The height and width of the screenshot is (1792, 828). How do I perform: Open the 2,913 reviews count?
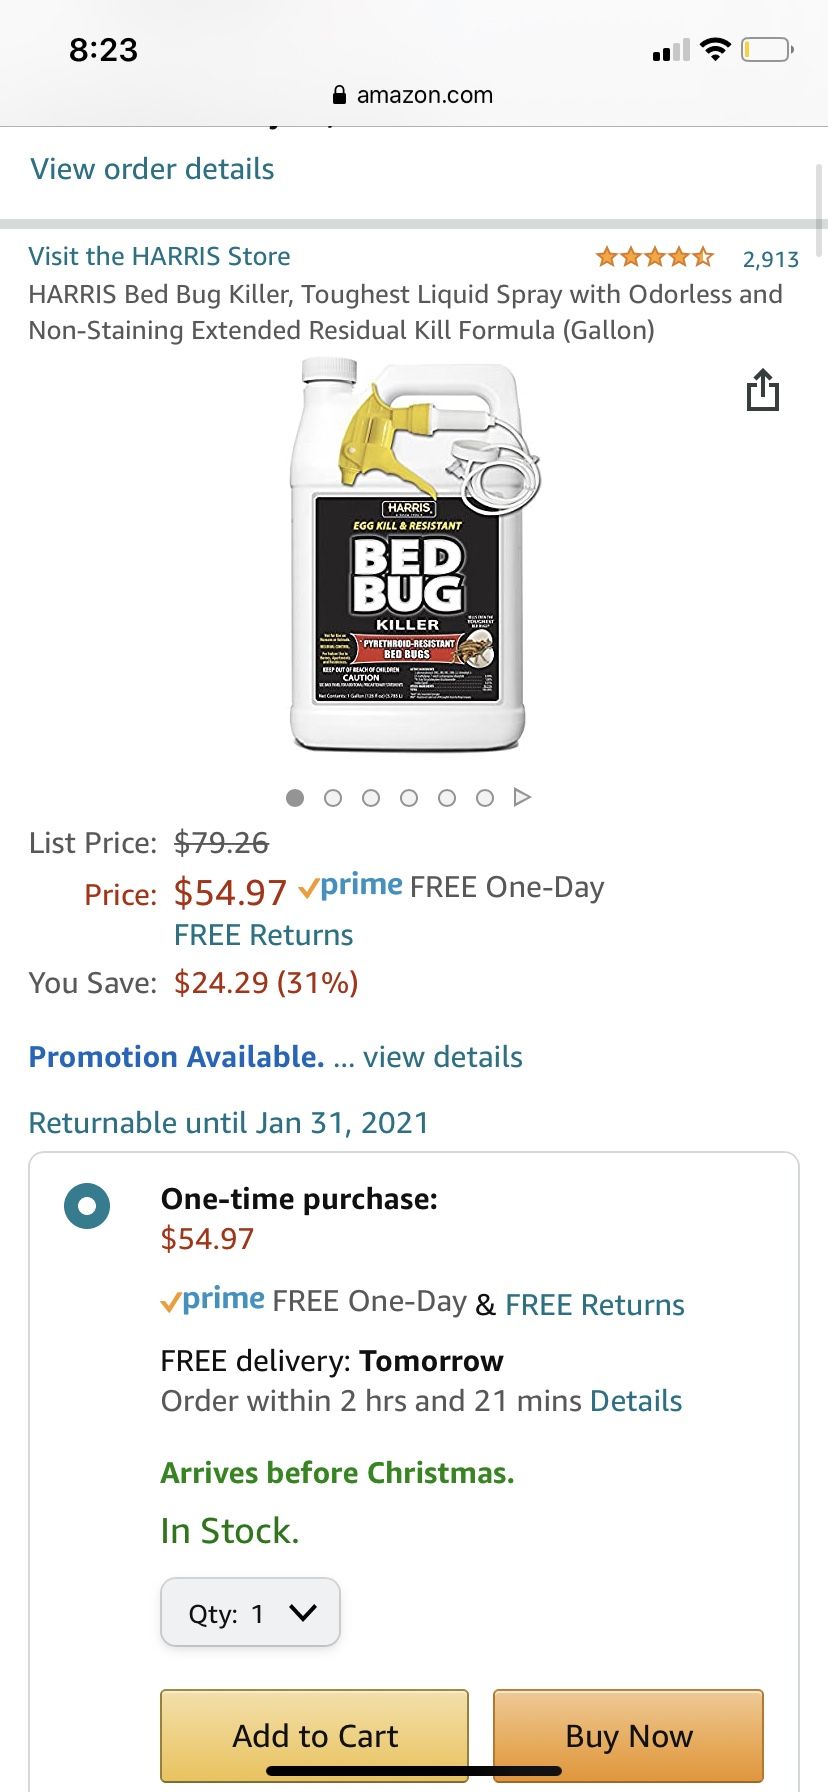(770, 259)
